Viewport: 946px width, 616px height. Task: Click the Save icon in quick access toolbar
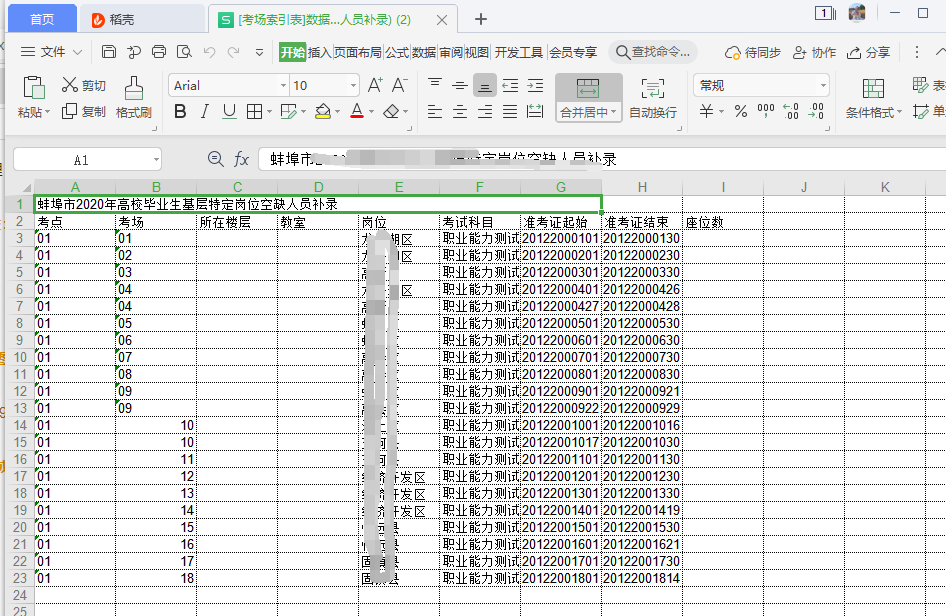109,52
